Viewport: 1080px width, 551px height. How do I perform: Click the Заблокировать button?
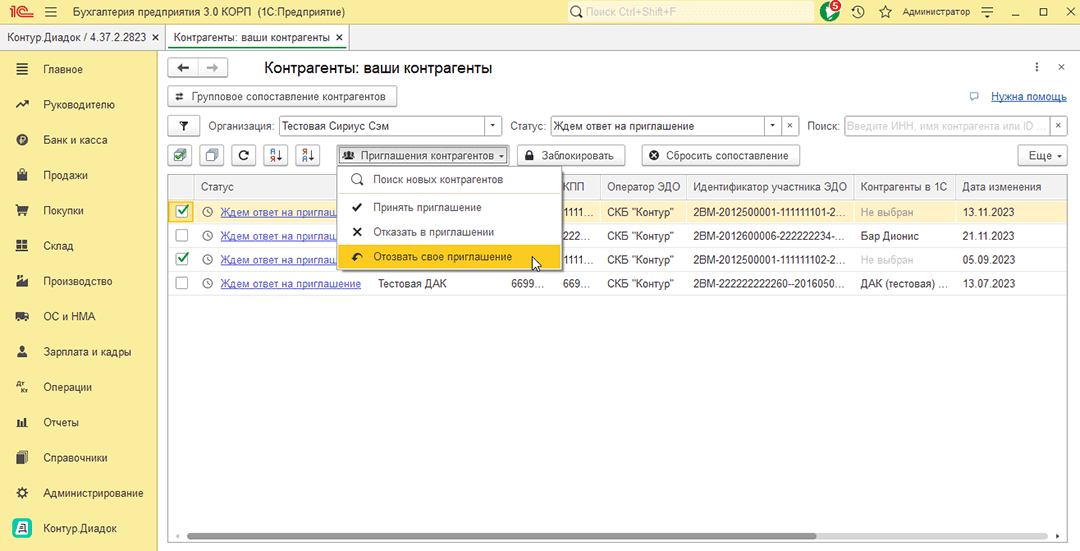pos(570,156)
